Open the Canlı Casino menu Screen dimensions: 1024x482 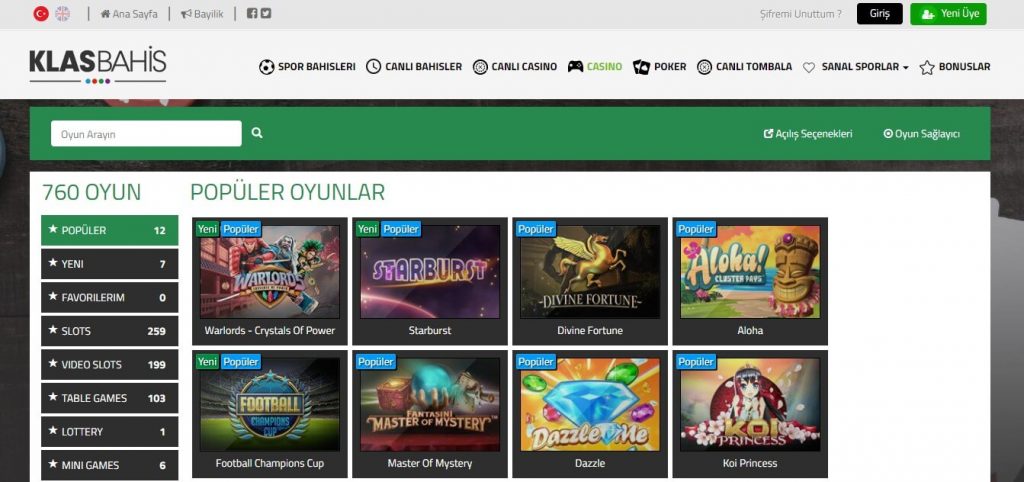(524, 67)
